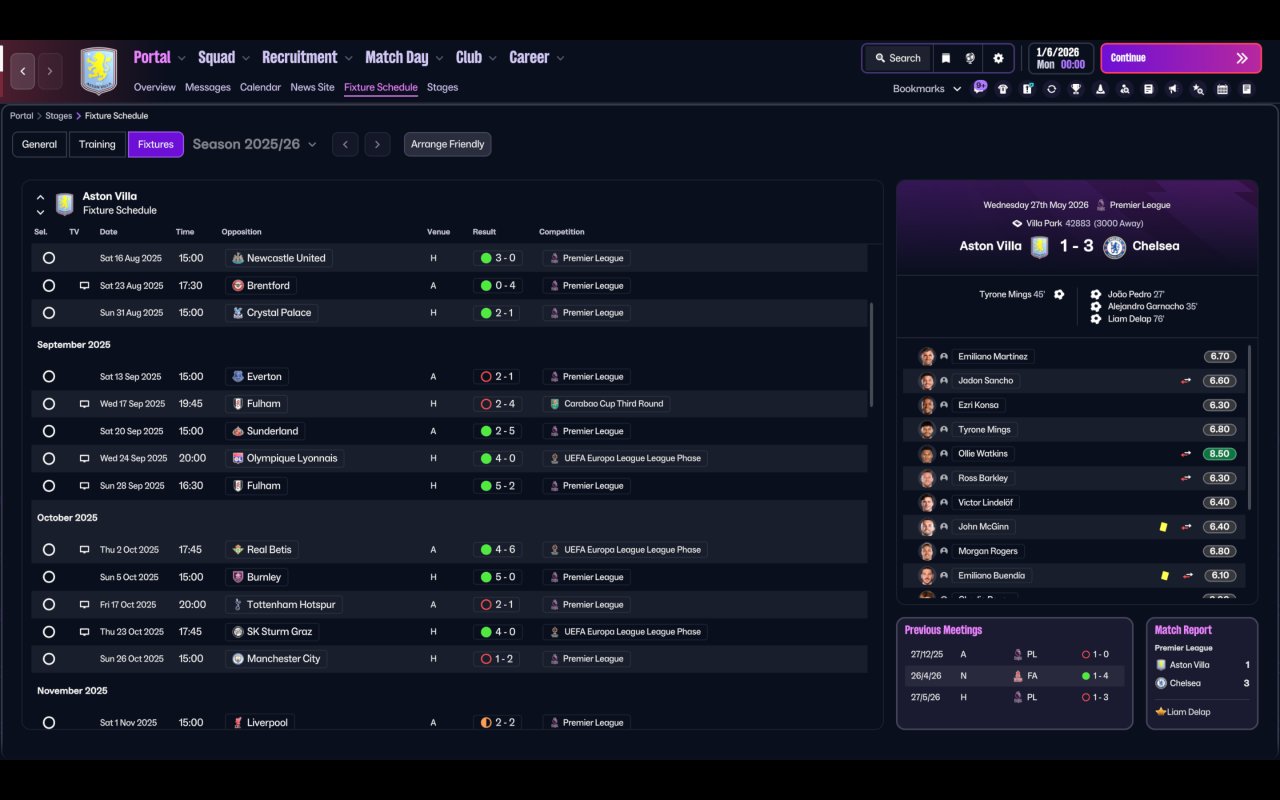Viewport: 1280px width, 800px height.
Task: Click the Continue button
Action: [x=1181, y=58]
